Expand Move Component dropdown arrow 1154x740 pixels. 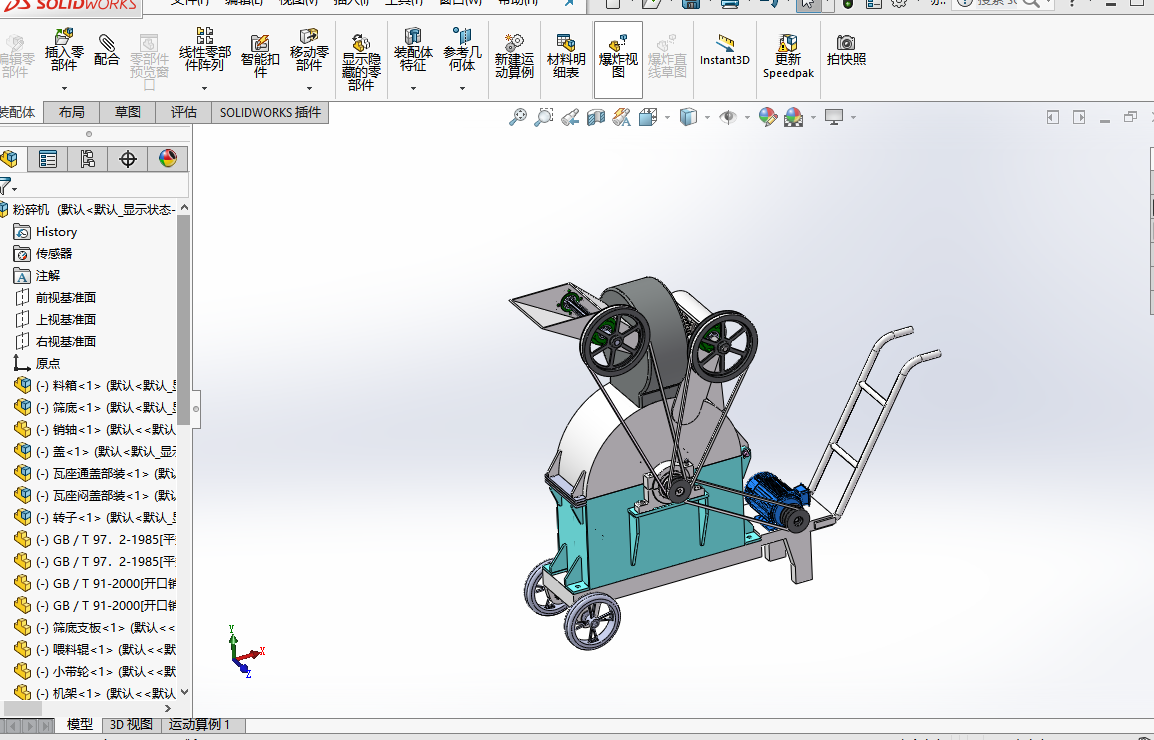[309, 88]
